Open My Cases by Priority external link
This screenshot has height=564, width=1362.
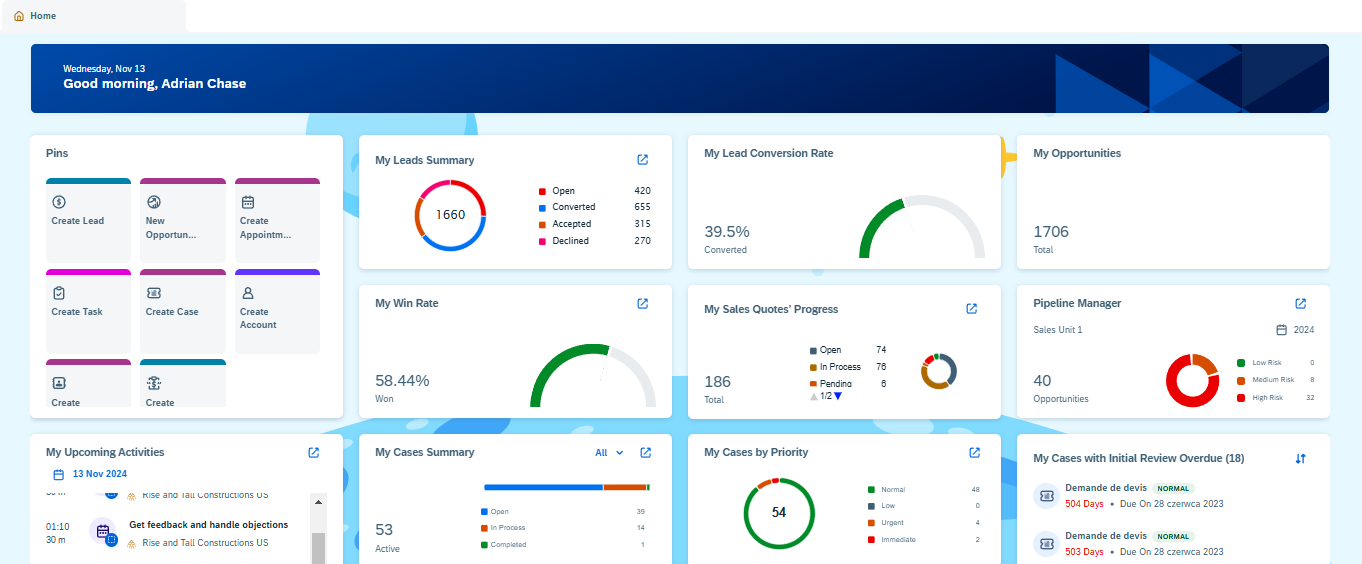click(x=975, y=453)
